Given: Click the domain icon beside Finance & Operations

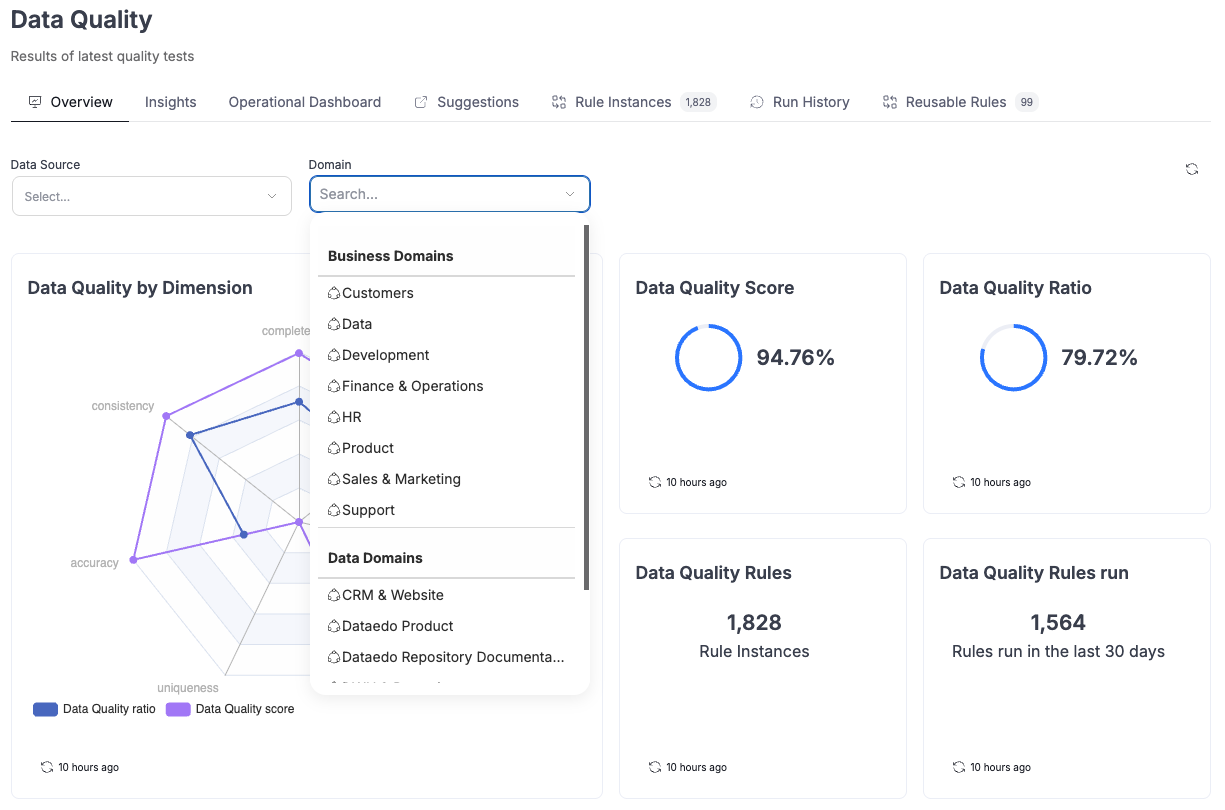Looking at the screenshot, I should [334, 386].
